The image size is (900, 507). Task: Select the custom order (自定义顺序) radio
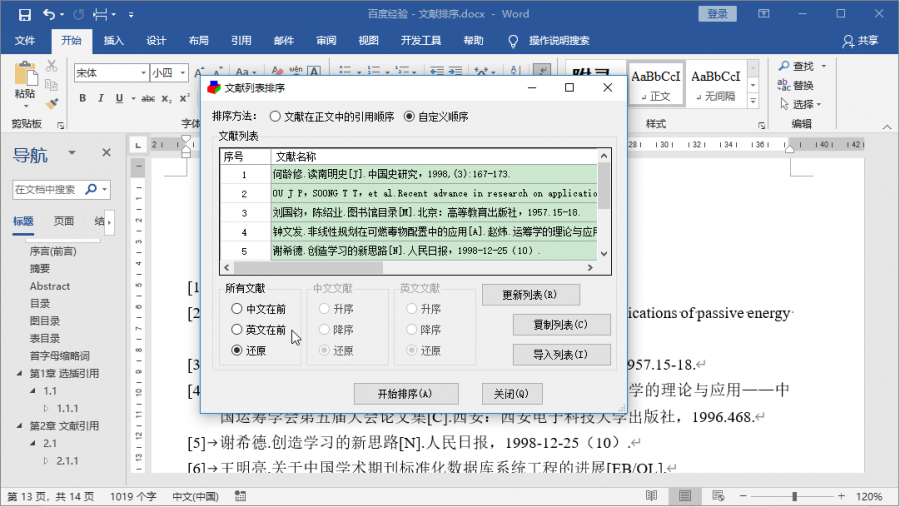click(x=409, y=117)
